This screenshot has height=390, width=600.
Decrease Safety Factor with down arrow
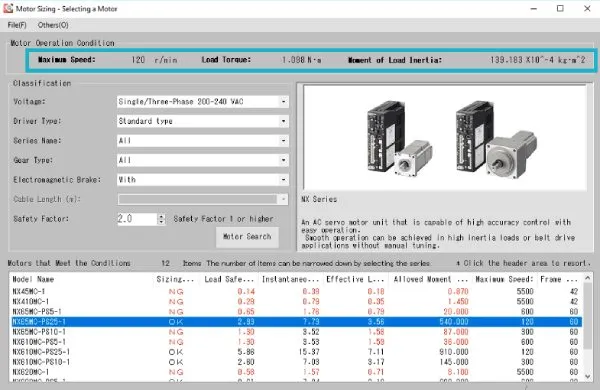(x=161, y=222)
